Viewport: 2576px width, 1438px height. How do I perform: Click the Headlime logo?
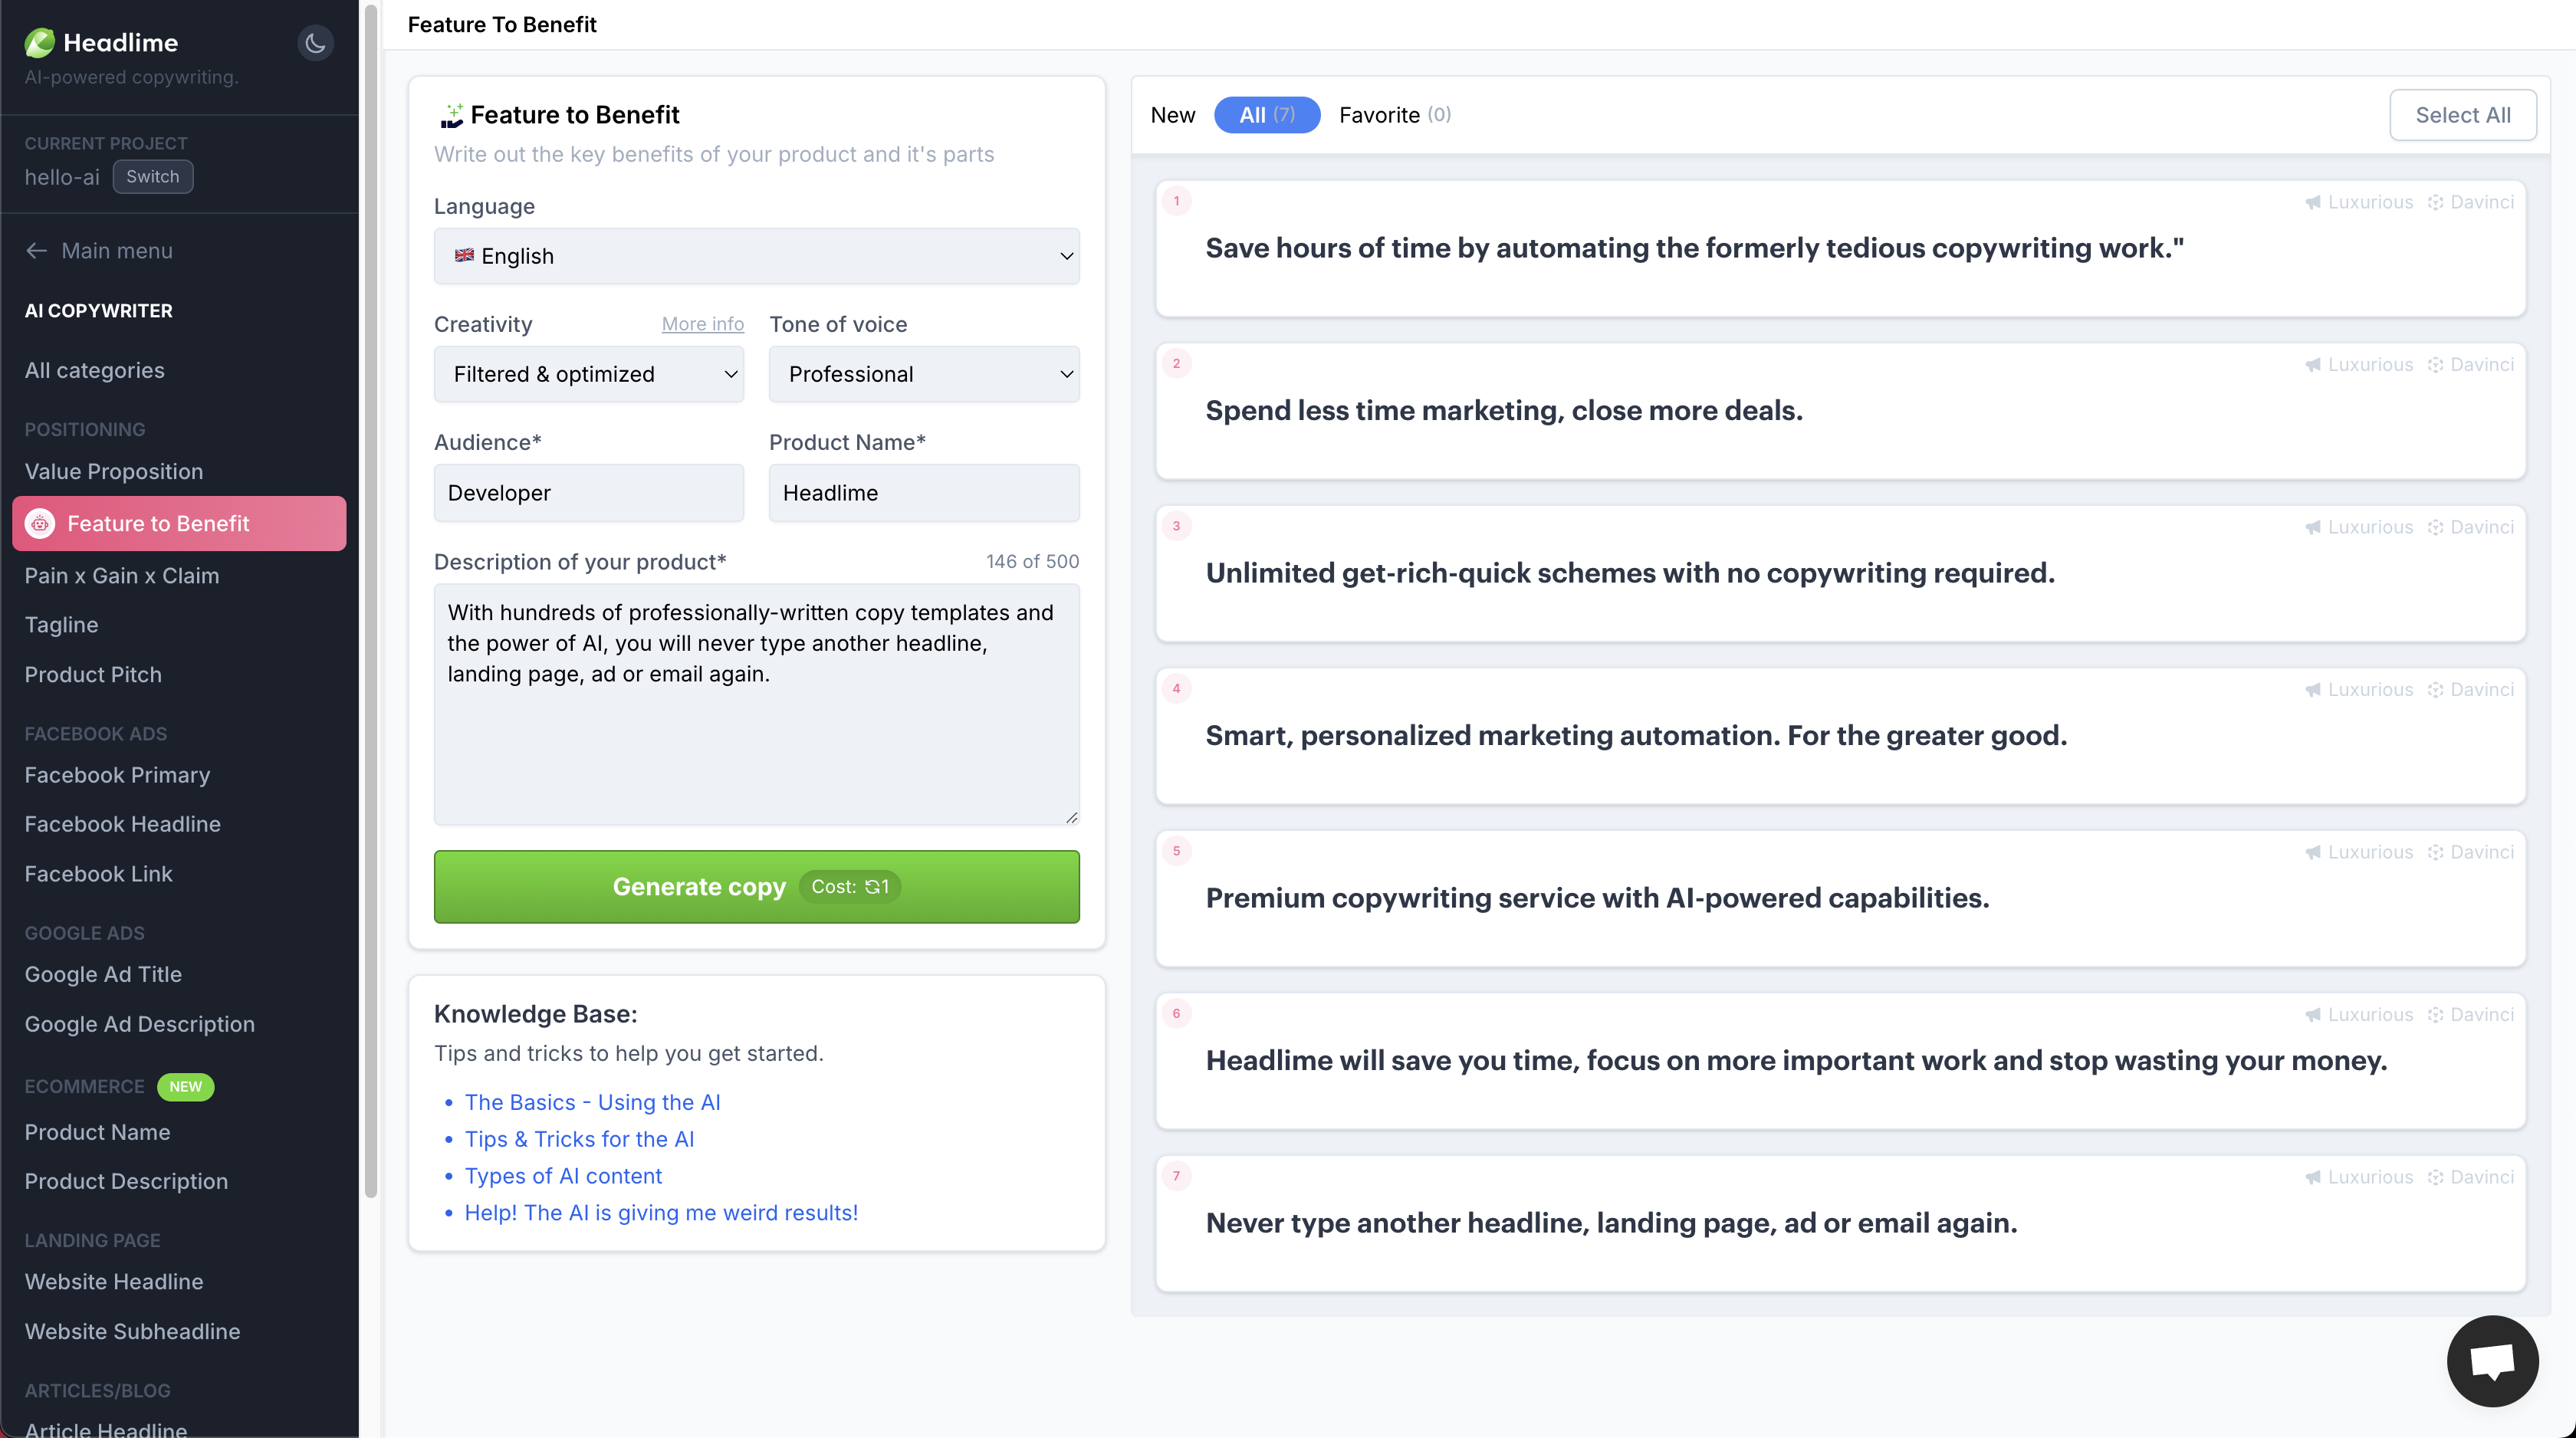[102, 42]
